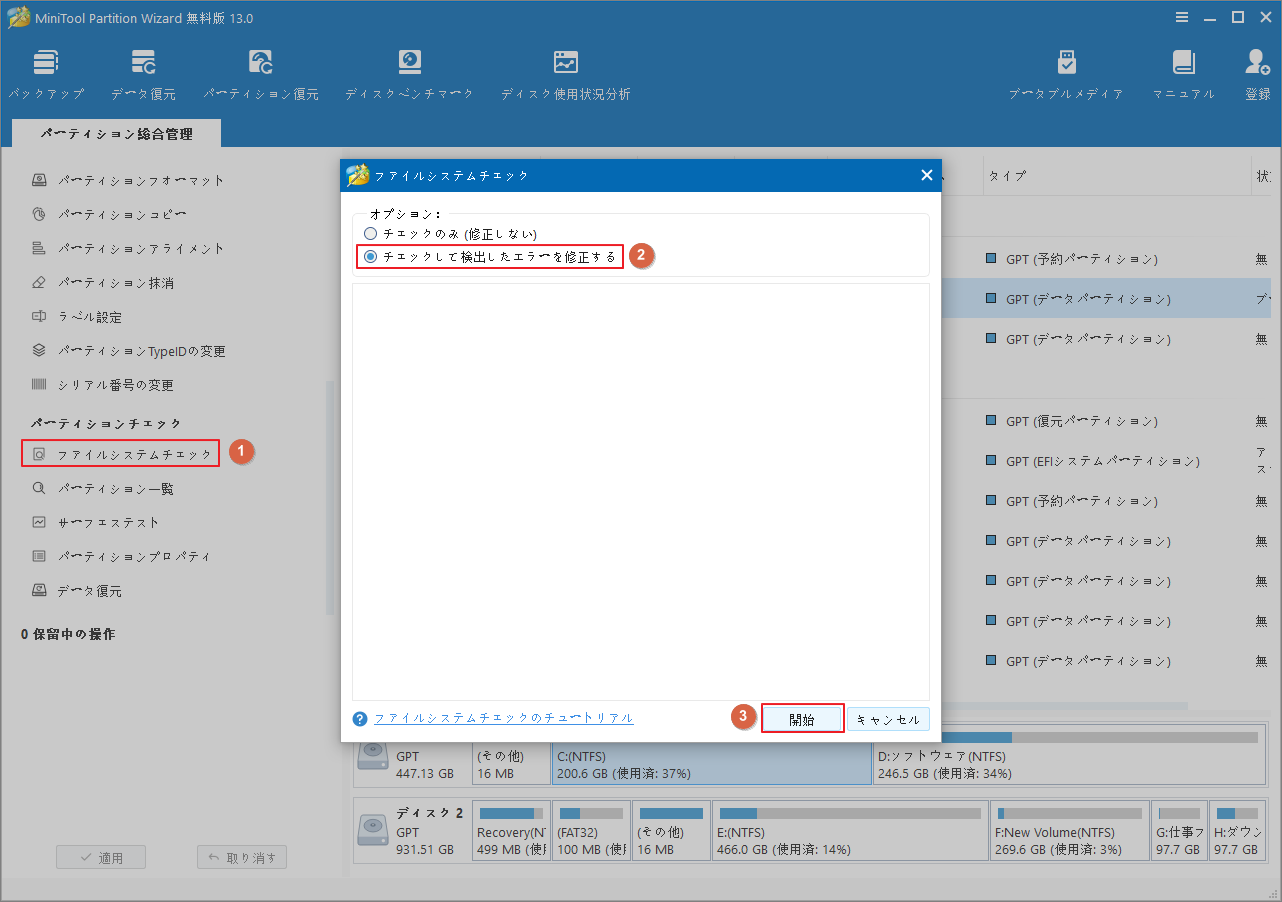The image size is (1282, 902).
Task: Select the Recovery 499 MB partition block
Action: coord(511,832)
